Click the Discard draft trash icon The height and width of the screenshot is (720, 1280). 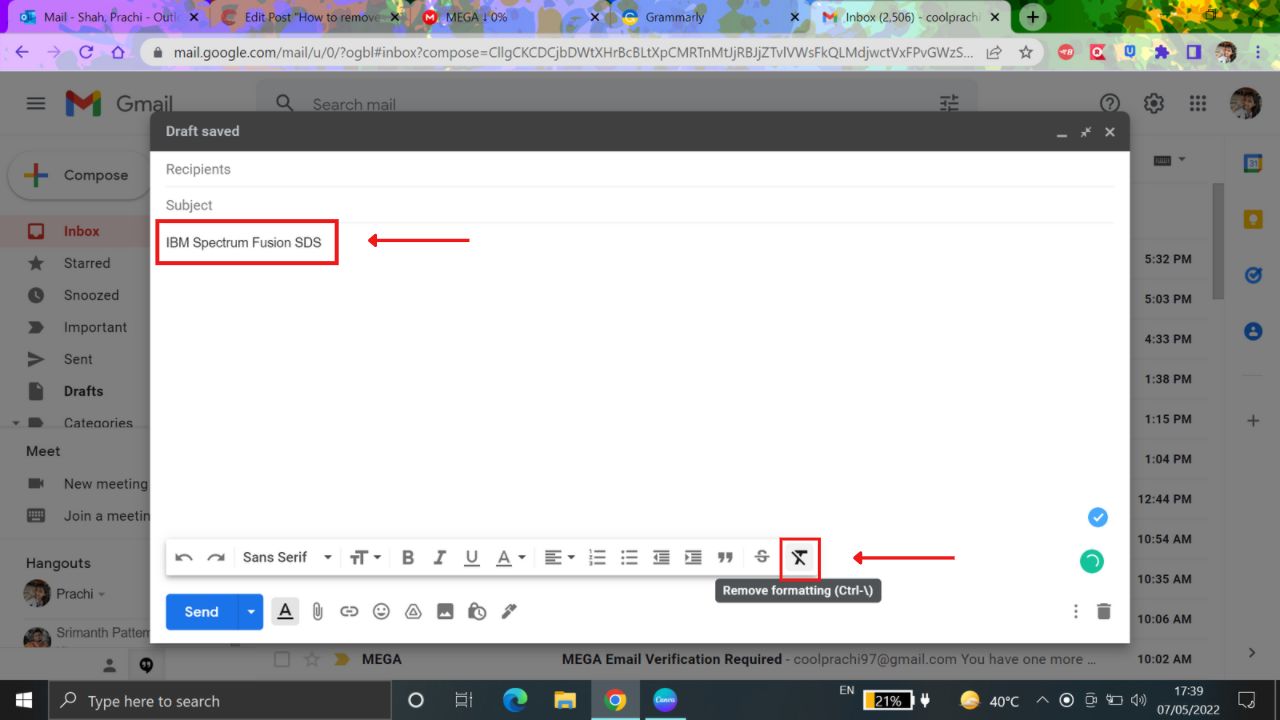[x=1104, y=611]
